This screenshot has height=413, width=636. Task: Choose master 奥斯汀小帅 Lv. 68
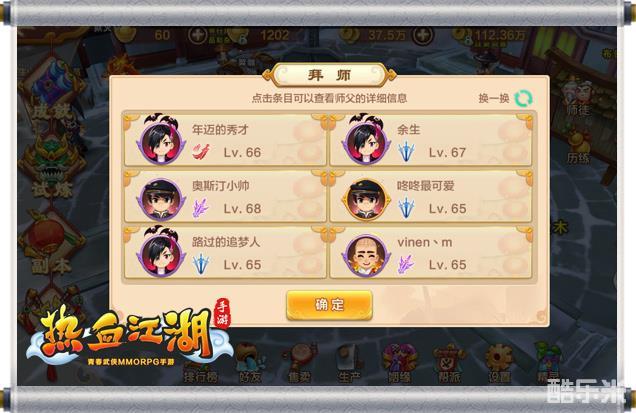point(225,196)
